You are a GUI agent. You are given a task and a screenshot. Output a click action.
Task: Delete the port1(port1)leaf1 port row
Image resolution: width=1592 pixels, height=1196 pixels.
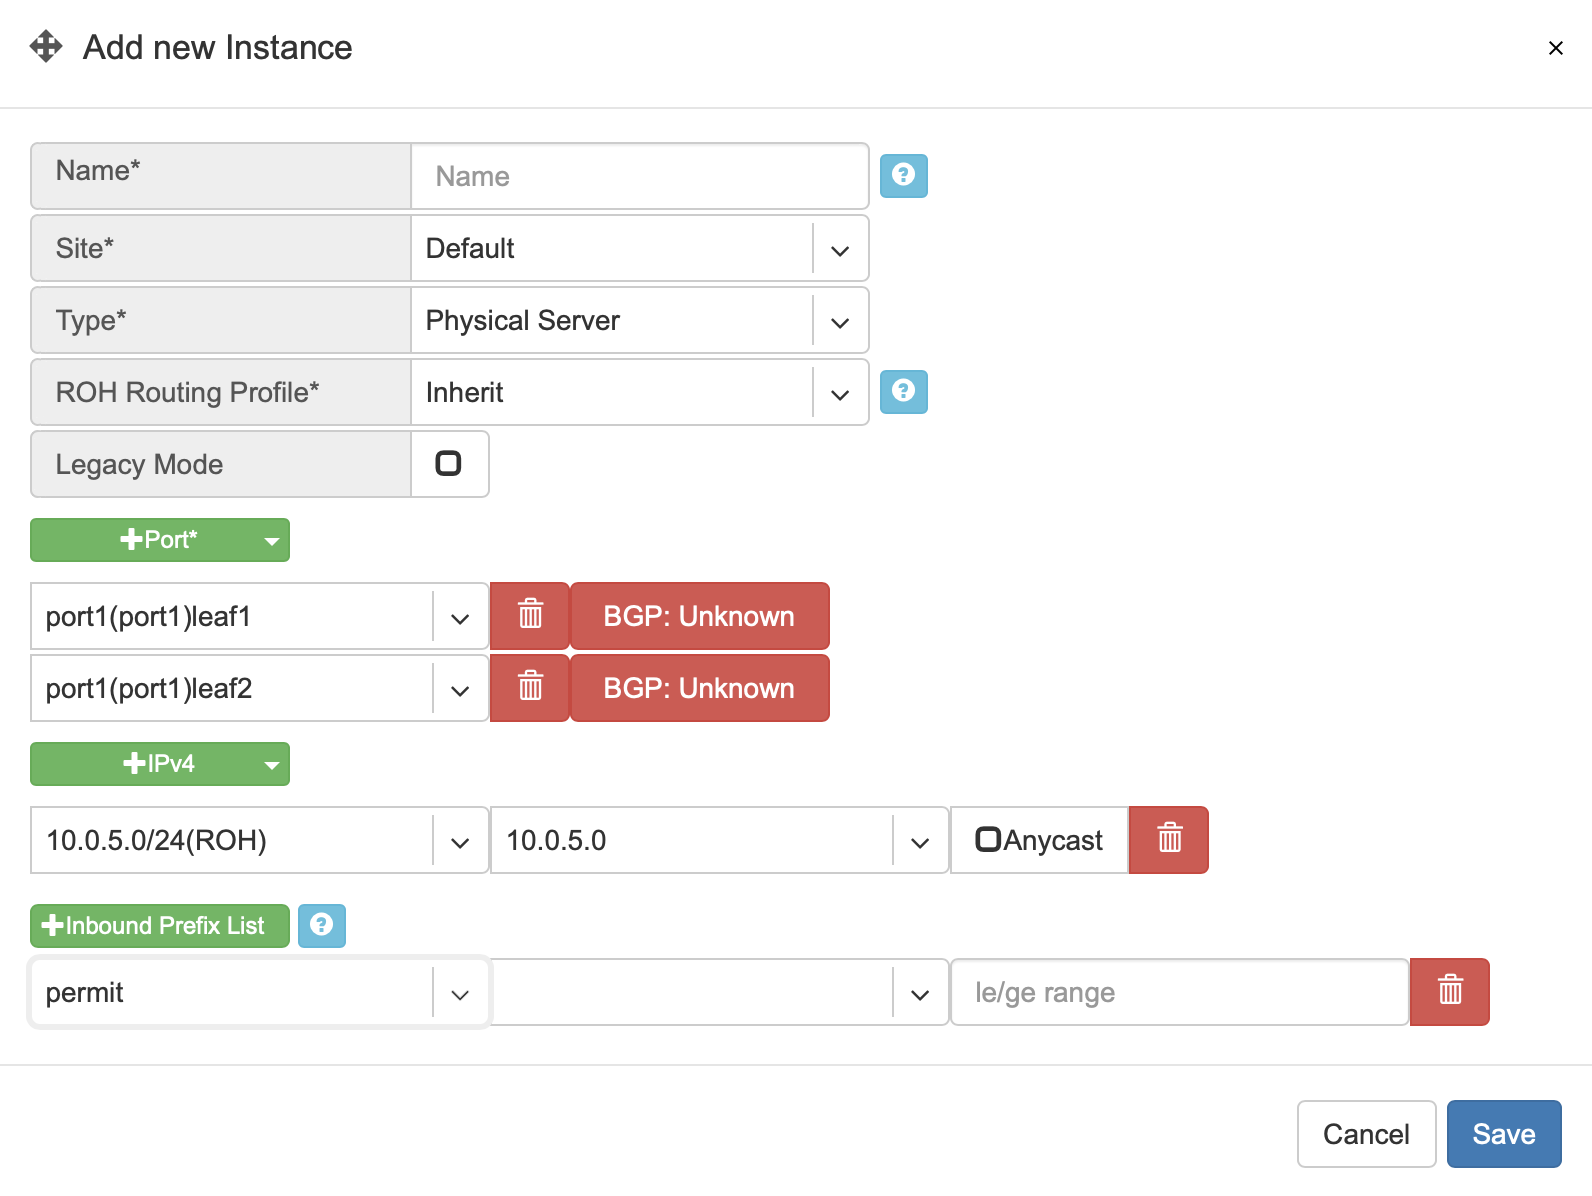530,616
